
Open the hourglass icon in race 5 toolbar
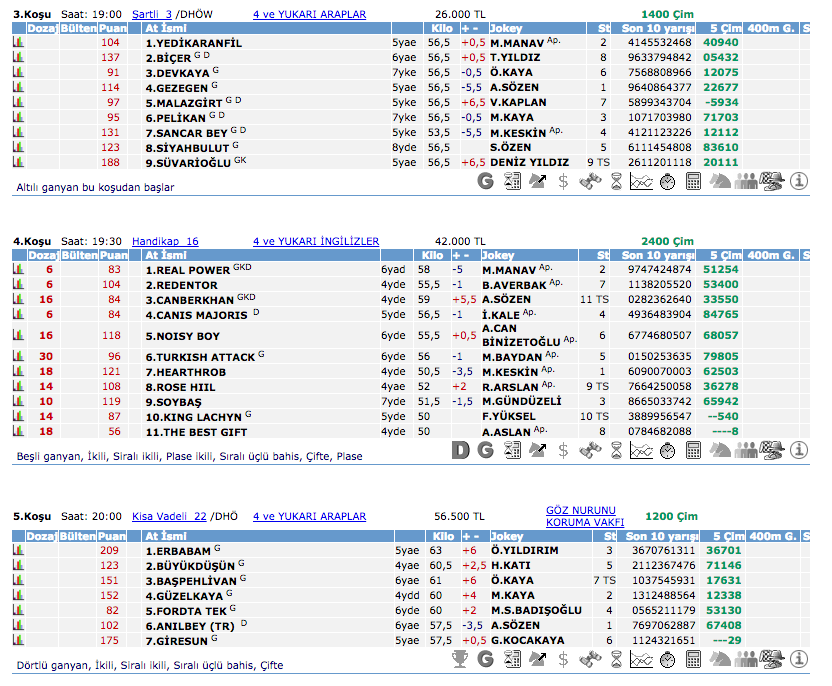click(616, 659)
